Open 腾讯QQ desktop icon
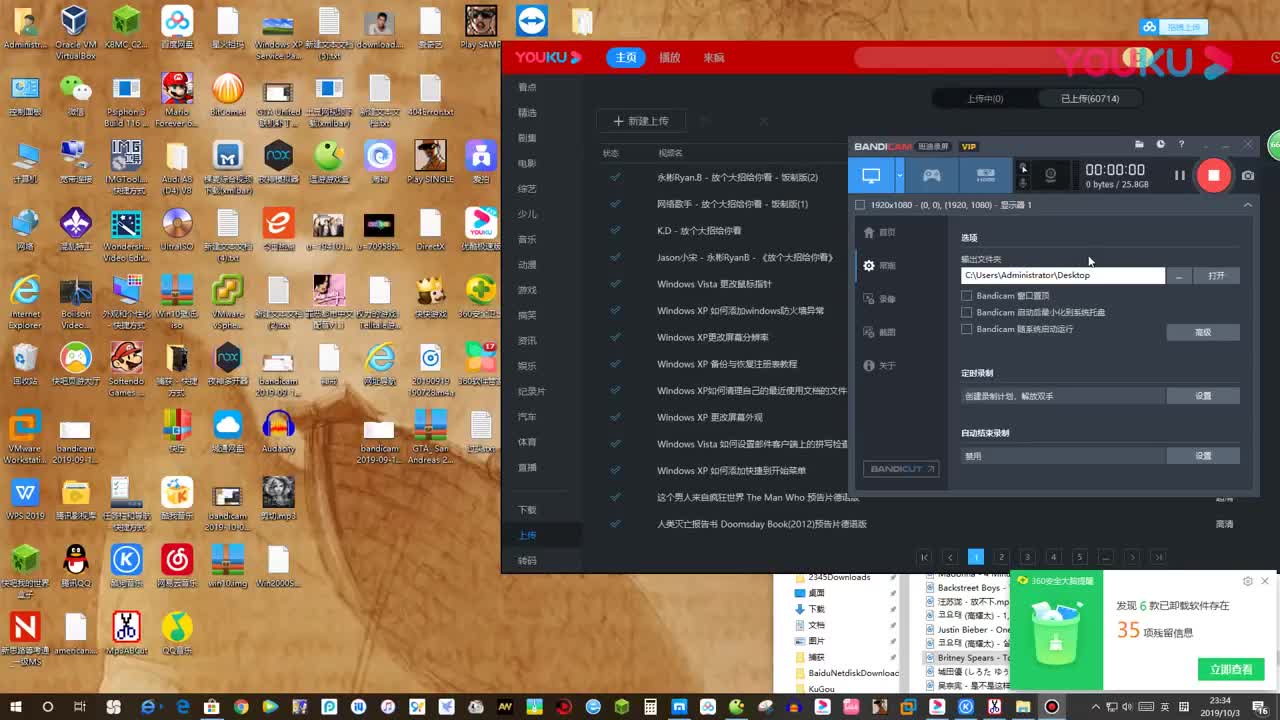 pyautogui.click(x=75, y=565)
